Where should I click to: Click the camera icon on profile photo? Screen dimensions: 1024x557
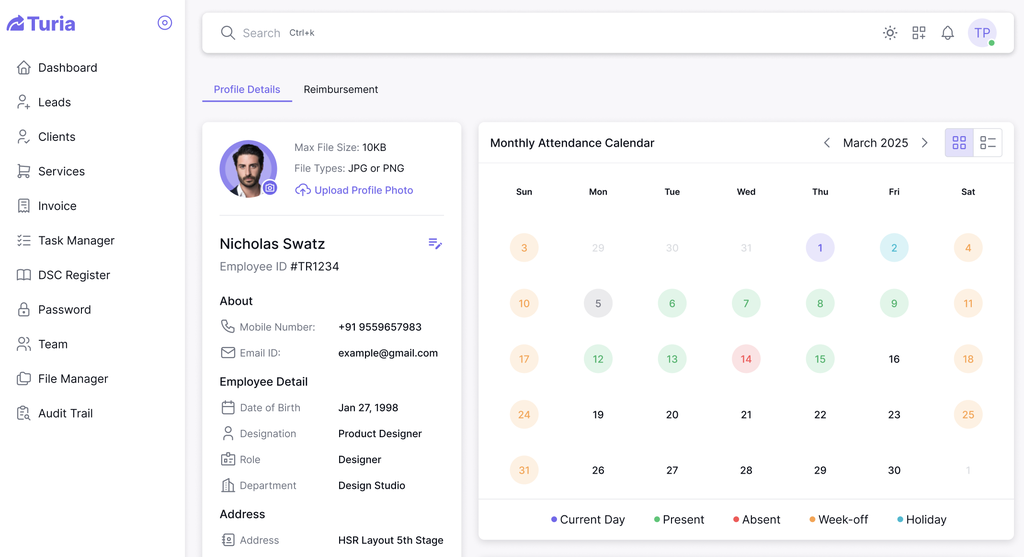270,188
